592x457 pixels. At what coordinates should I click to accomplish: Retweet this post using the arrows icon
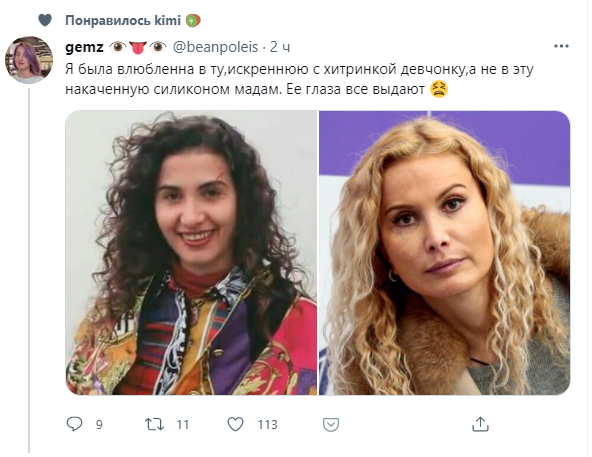point(155,424)
